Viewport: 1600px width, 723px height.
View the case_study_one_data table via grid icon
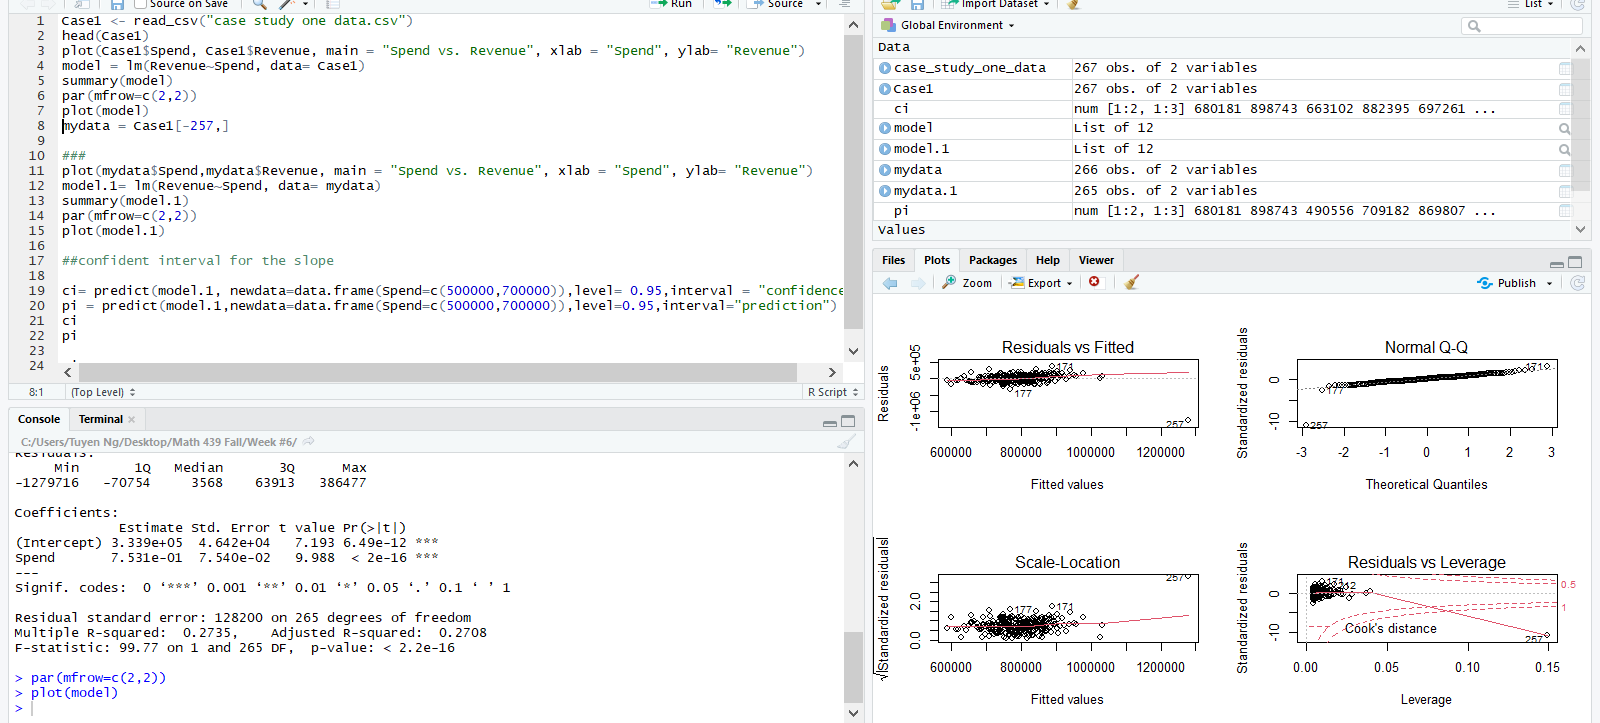pyautogui.click(x=1565, y=68)
